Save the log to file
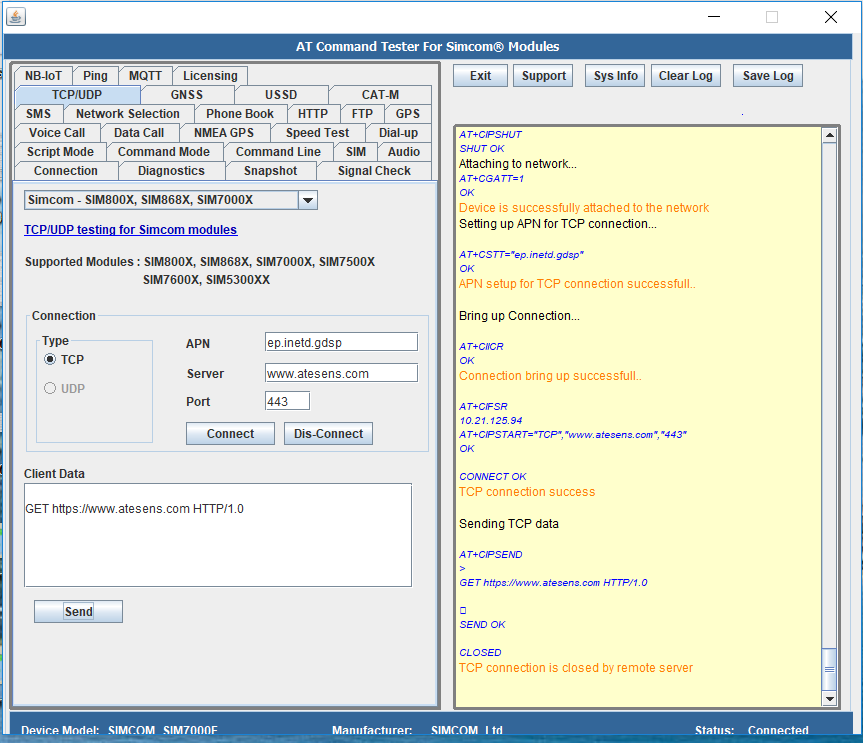The image size is (863, 743). pyautogui.click(x=768, y=75)
